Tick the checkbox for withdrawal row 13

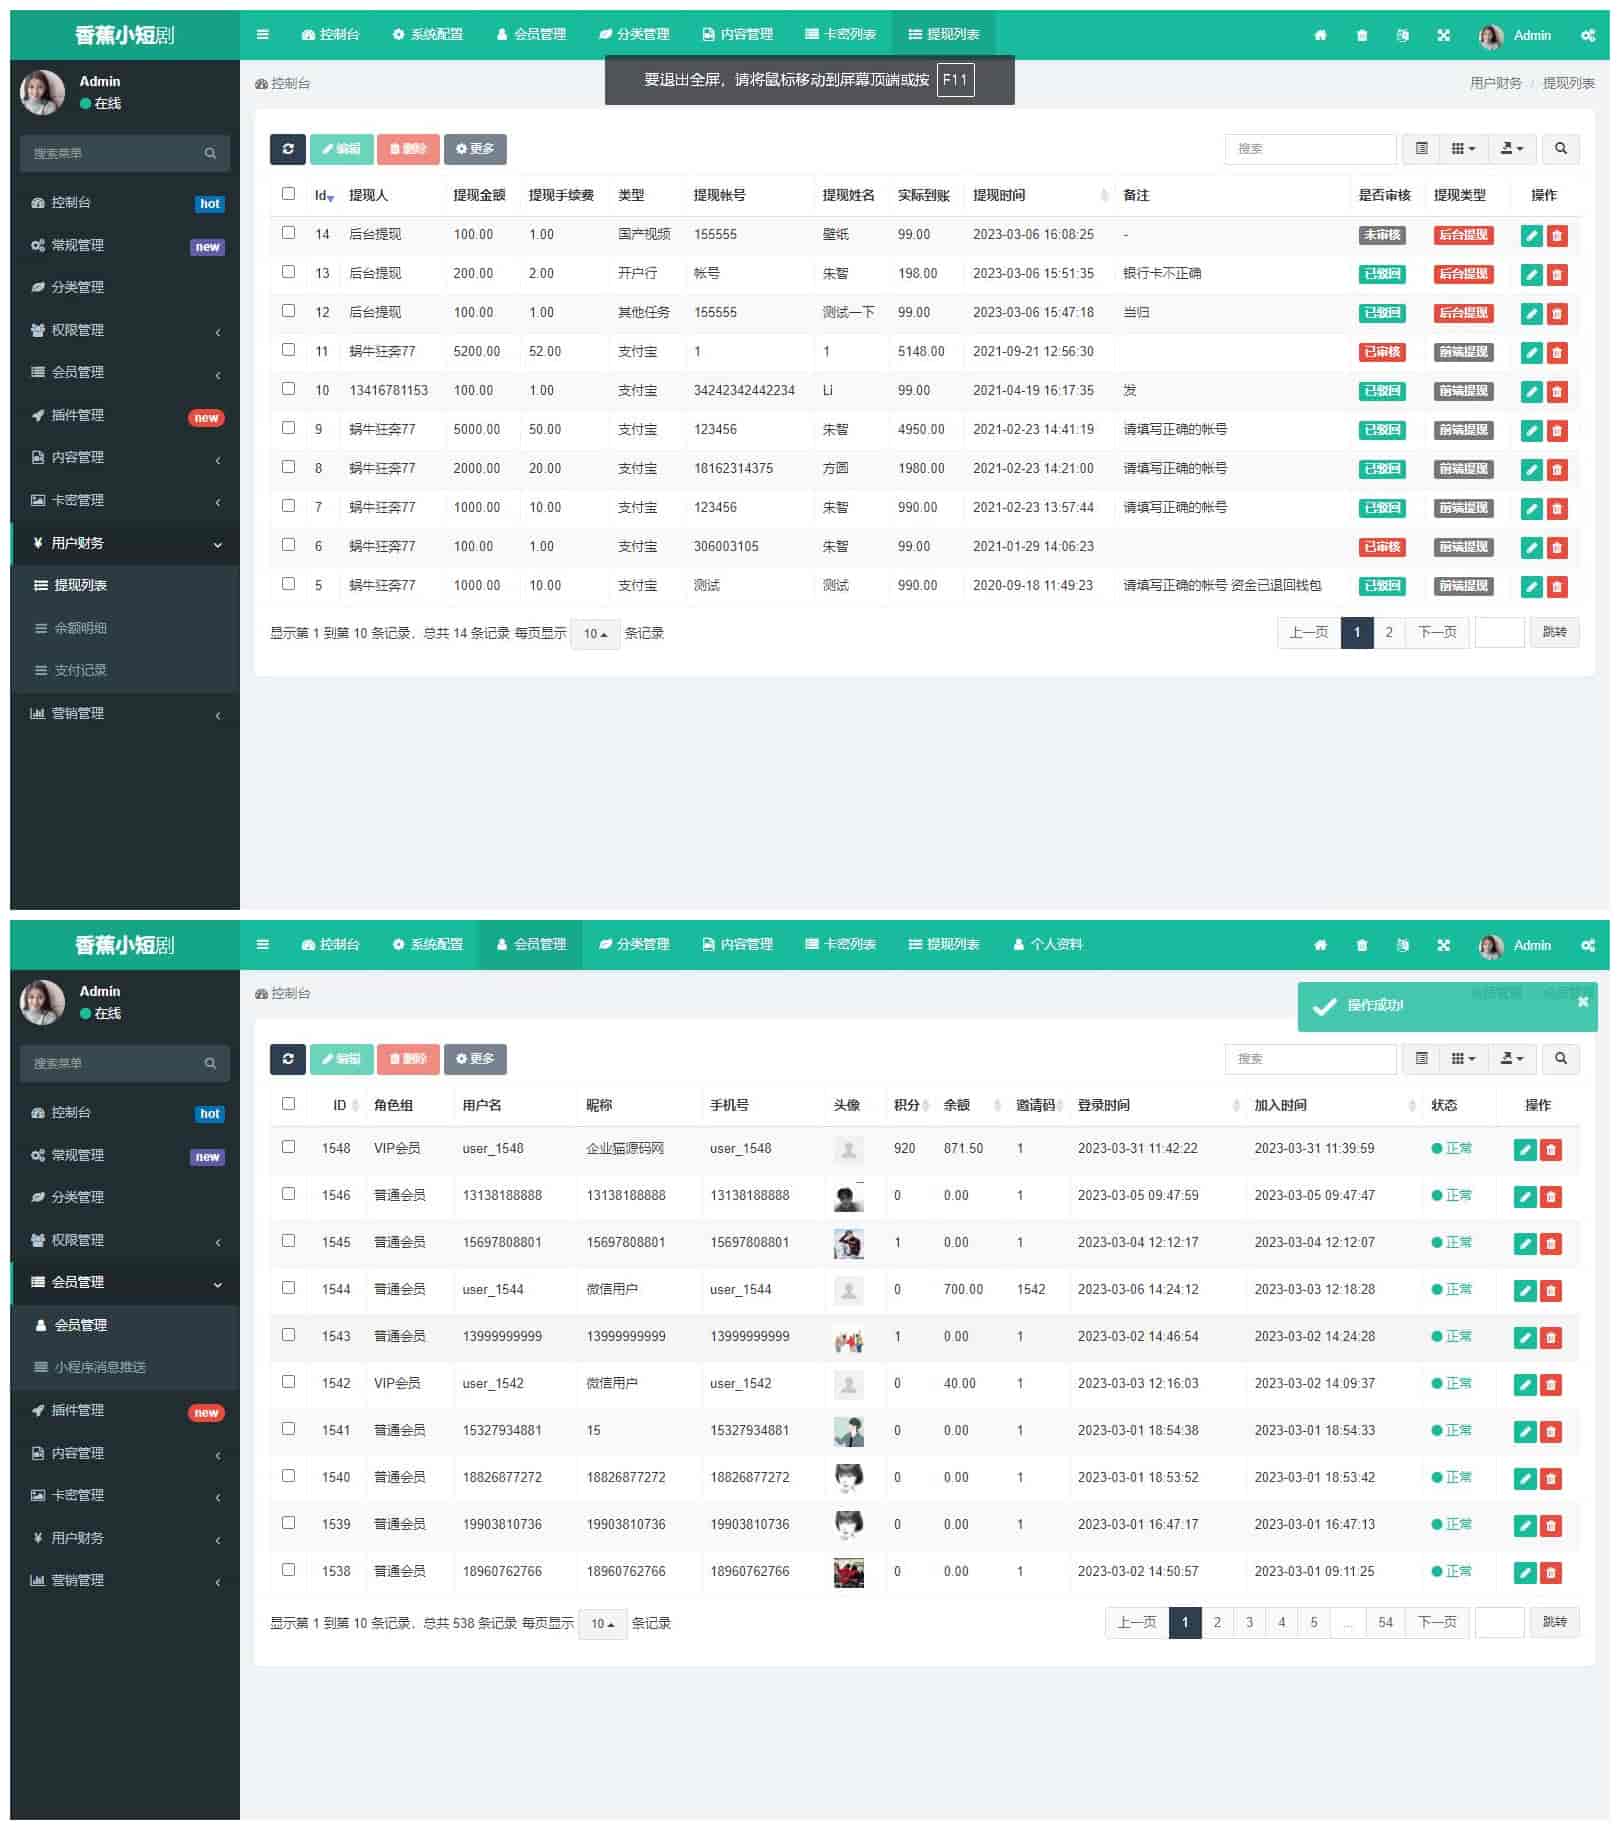point(288,272)
